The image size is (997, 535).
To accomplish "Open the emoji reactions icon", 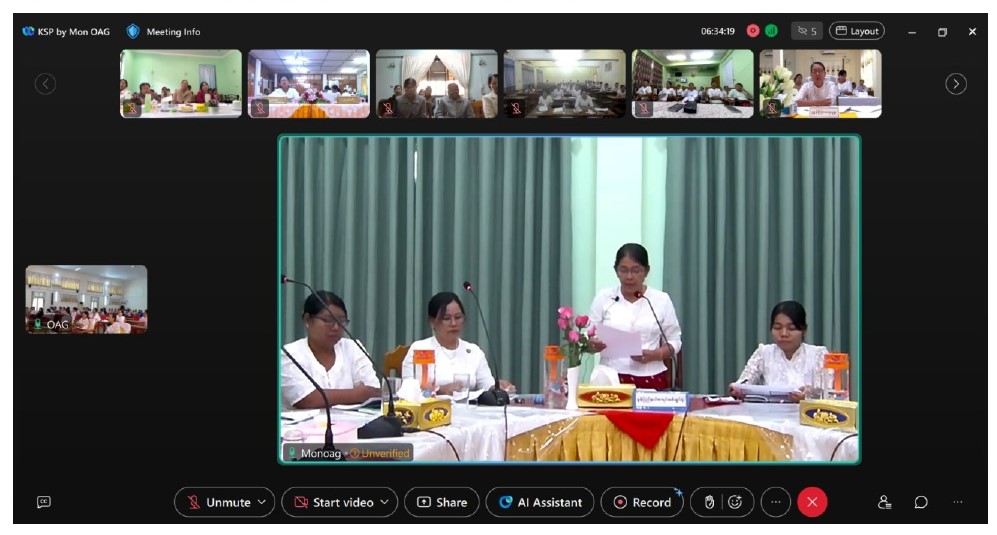I will pos(735,502).
